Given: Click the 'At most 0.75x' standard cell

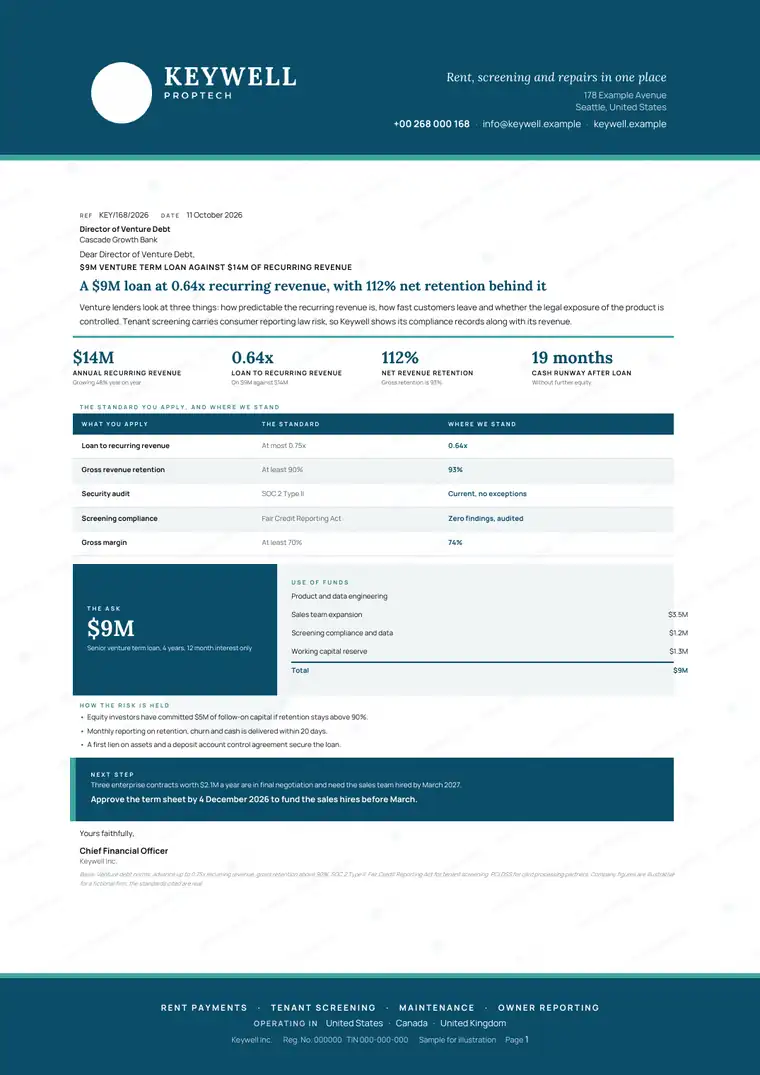Looking at the screenshot, I should 284,446.
